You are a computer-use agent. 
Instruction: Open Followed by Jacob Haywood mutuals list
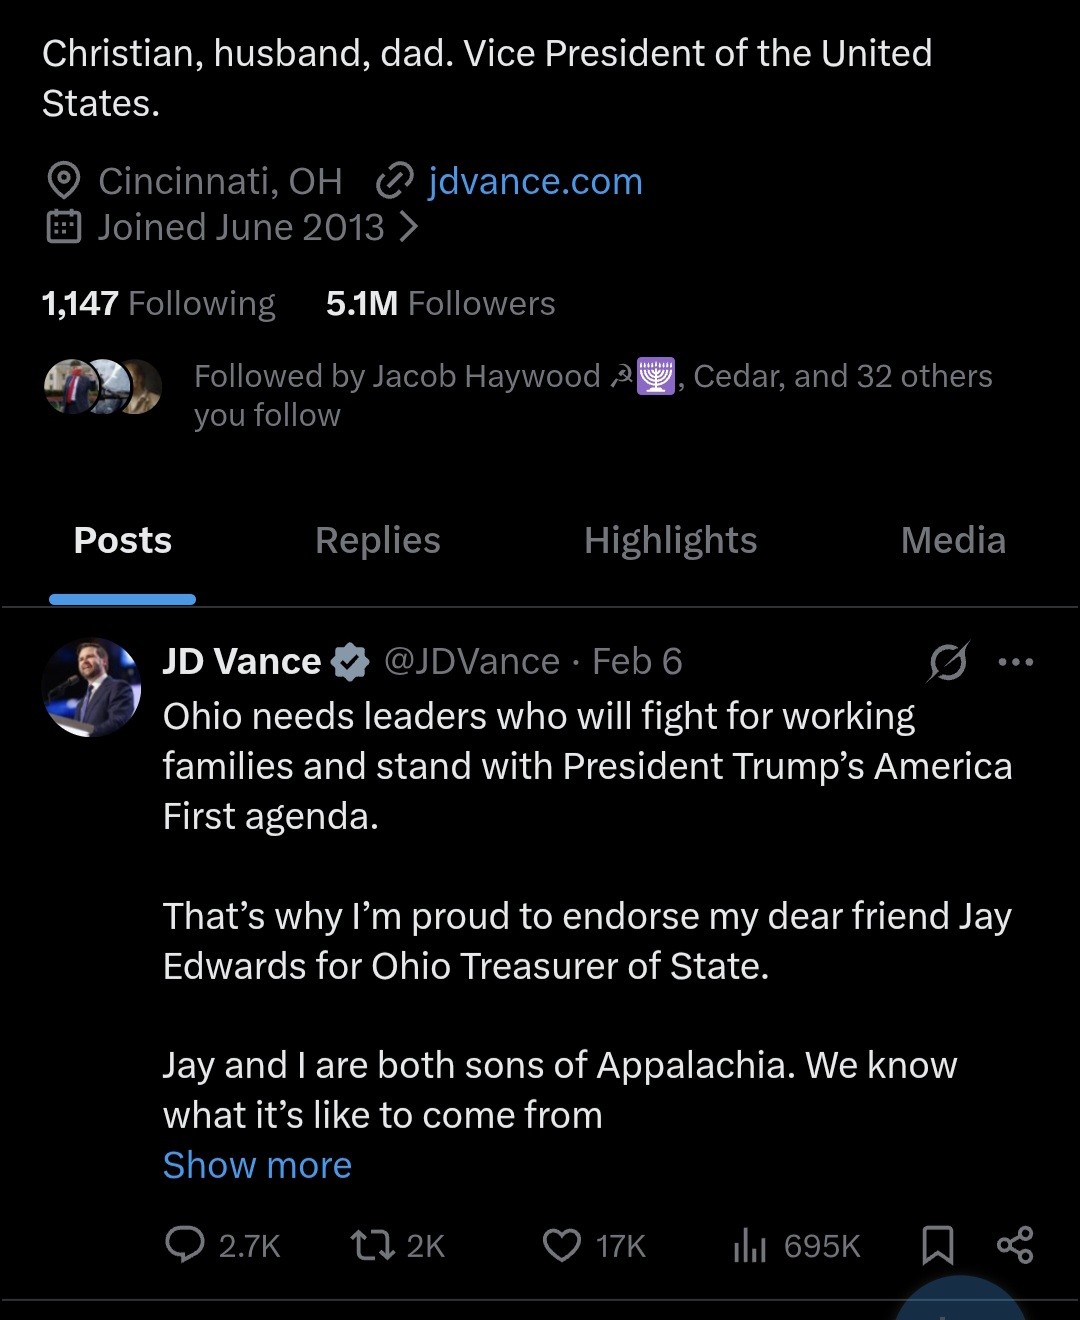pos(592,394)
